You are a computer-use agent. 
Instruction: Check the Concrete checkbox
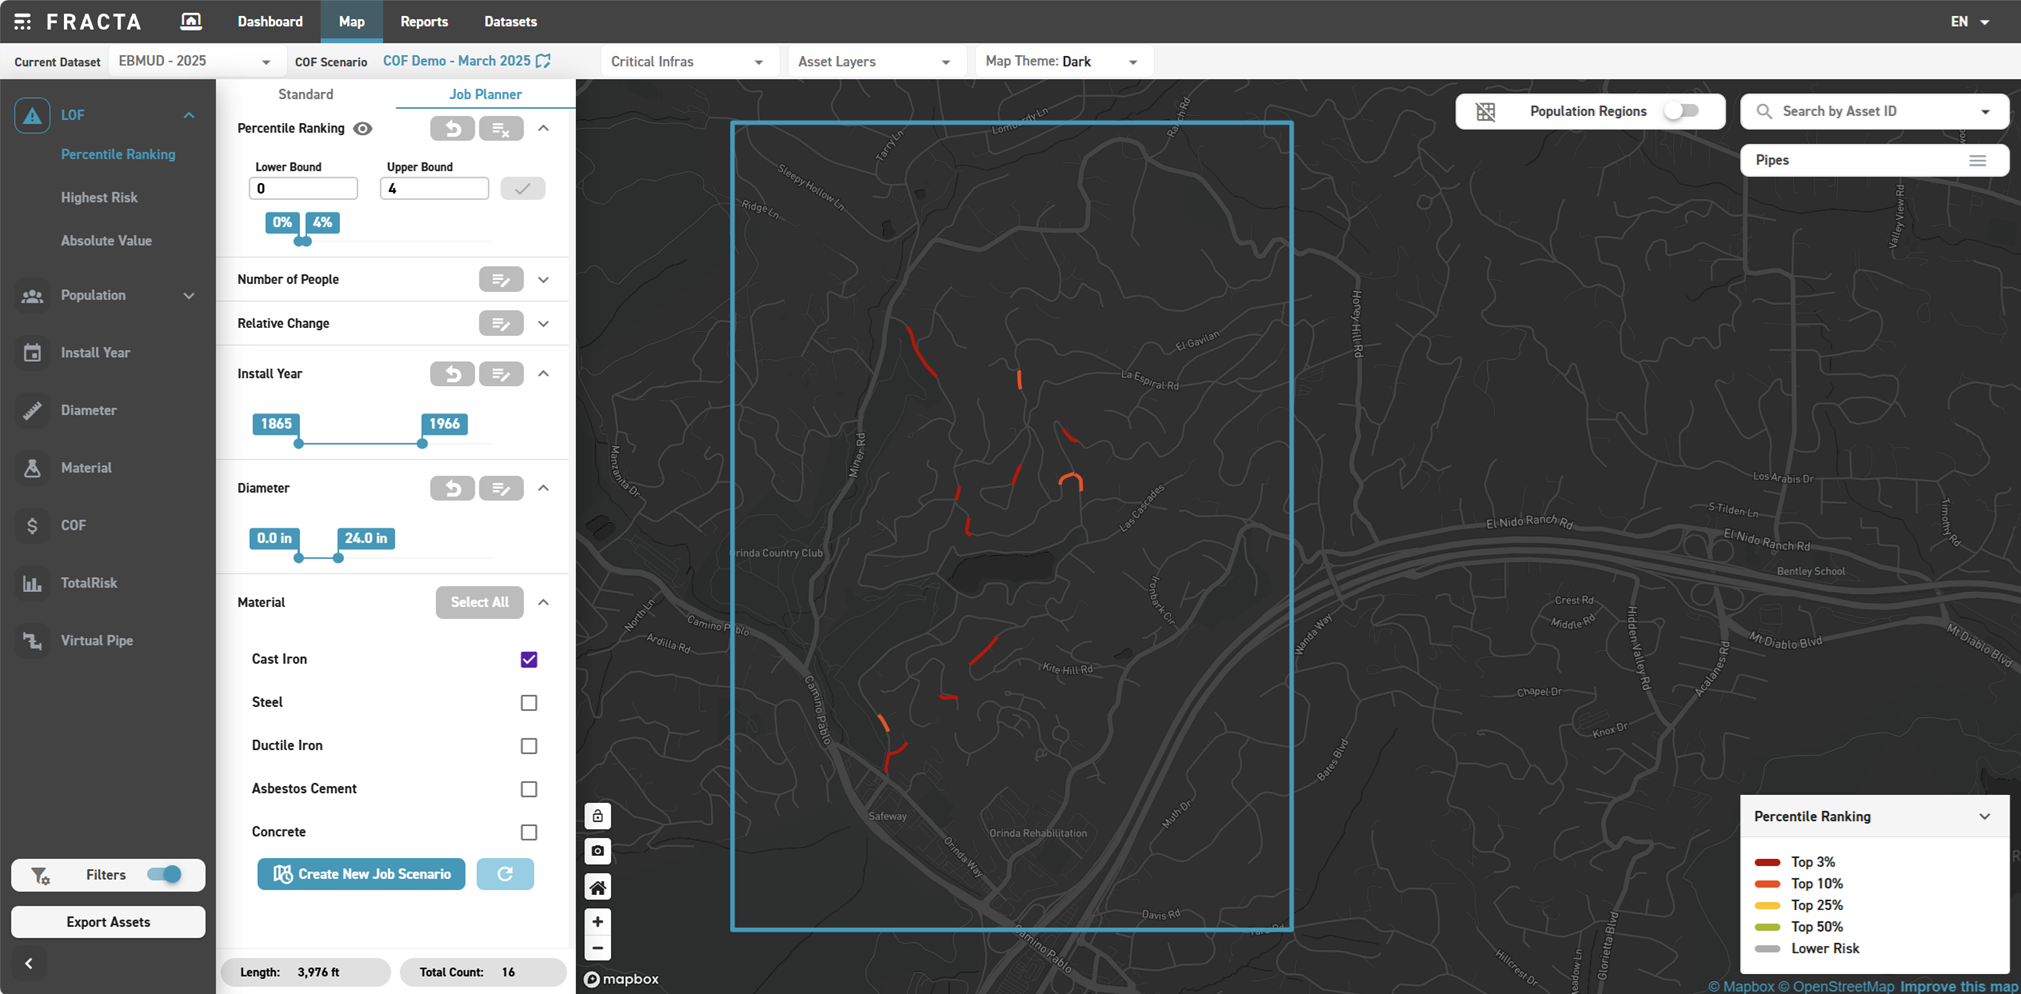tap(529, 832)
